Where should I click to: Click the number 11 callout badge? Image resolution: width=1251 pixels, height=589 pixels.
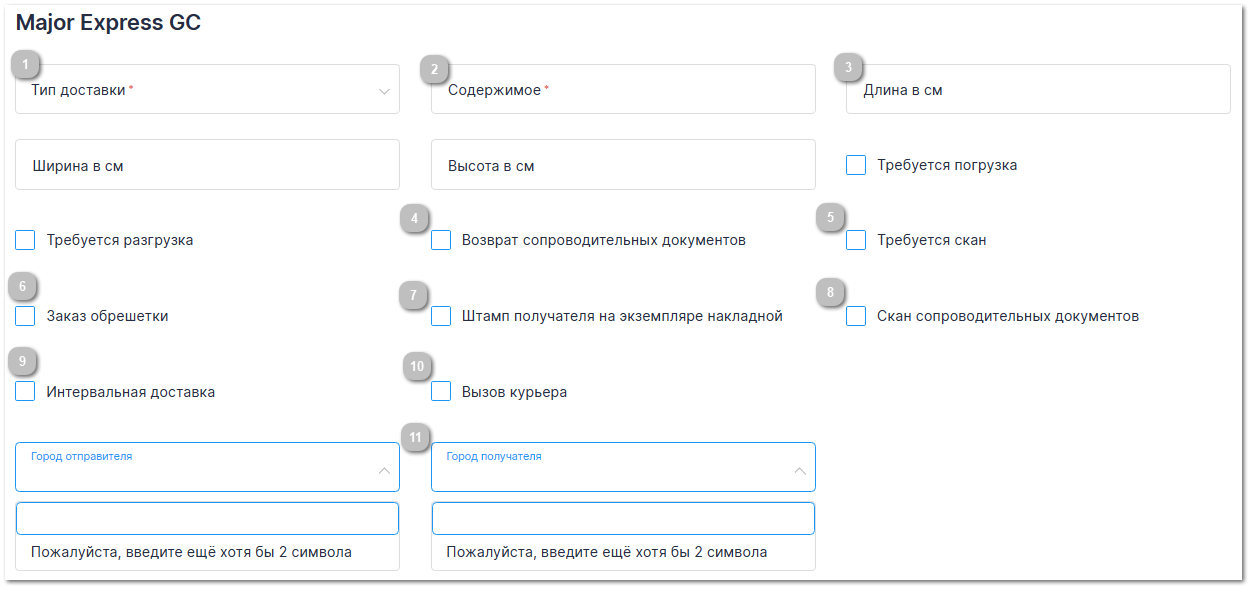415,437
